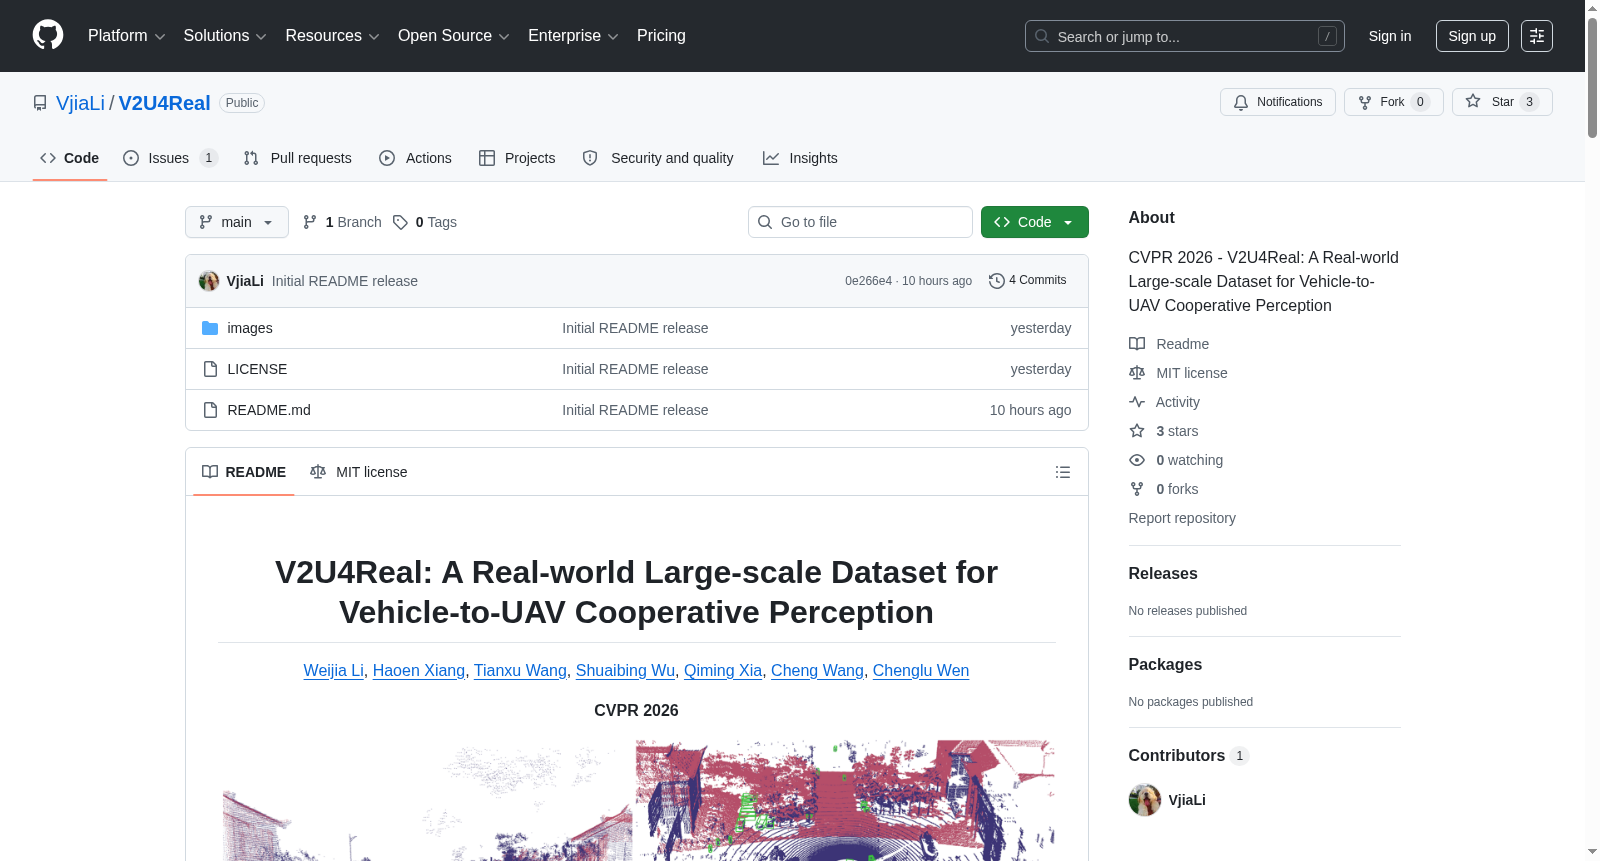Open the main branch selector dropdown
This screenshot has height=861, width=1600.
[237, 222]
